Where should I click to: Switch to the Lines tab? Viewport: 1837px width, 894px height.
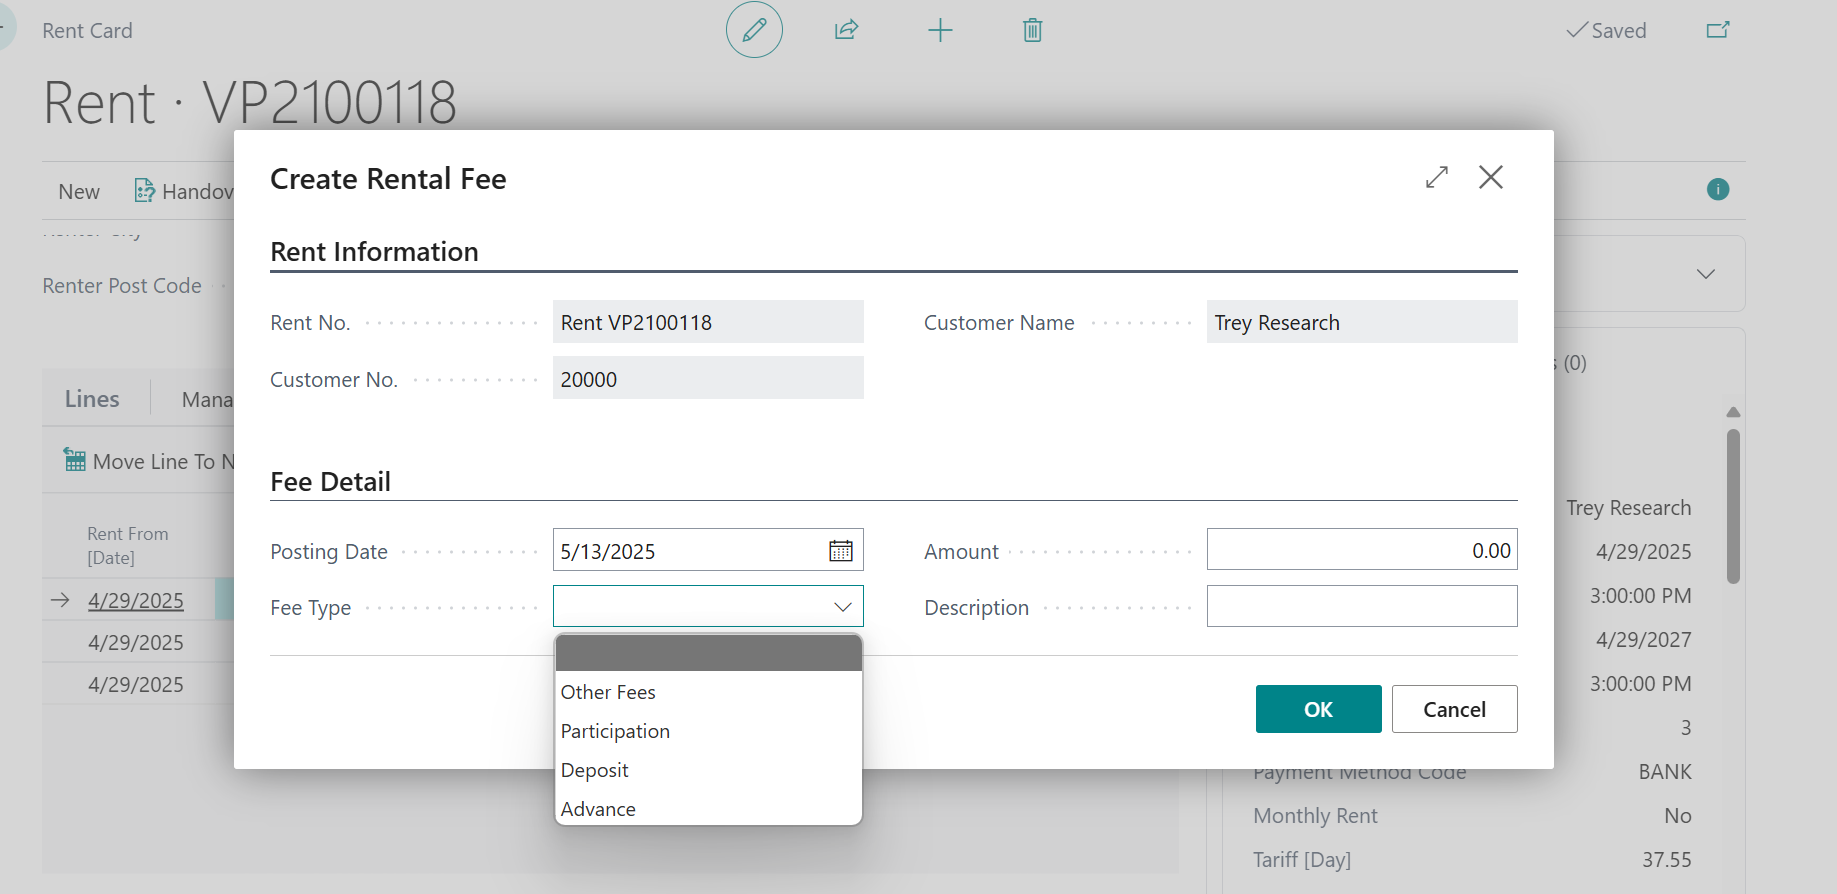point(92,399)
